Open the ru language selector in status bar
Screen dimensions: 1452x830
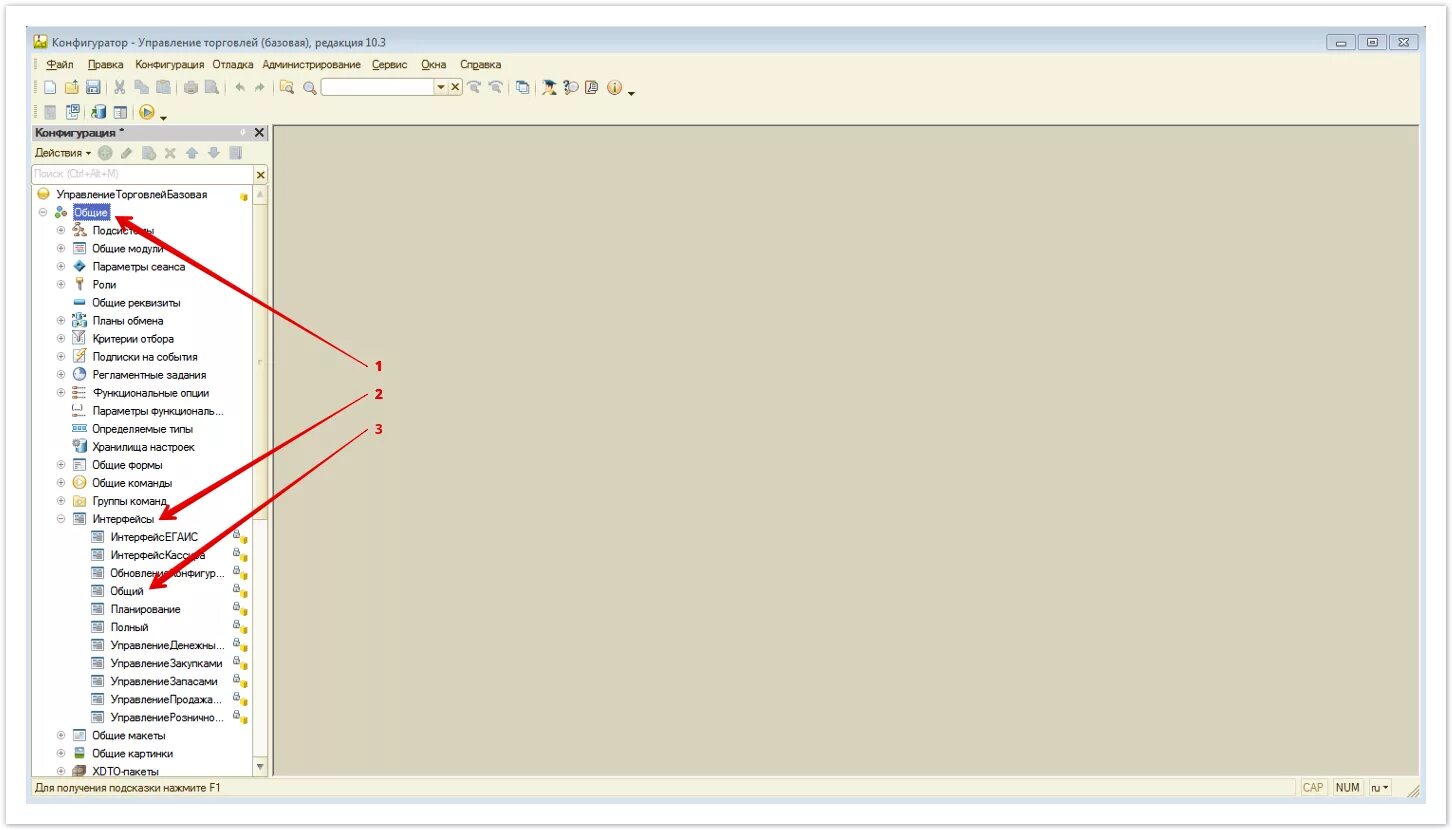pyautogui.click(x=1380, y=788)
